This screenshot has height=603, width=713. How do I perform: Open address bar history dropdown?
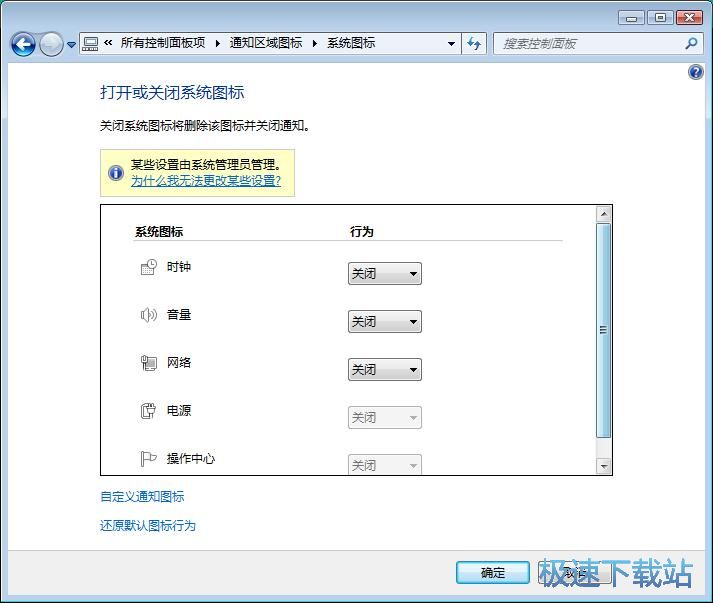click(451, 44)
